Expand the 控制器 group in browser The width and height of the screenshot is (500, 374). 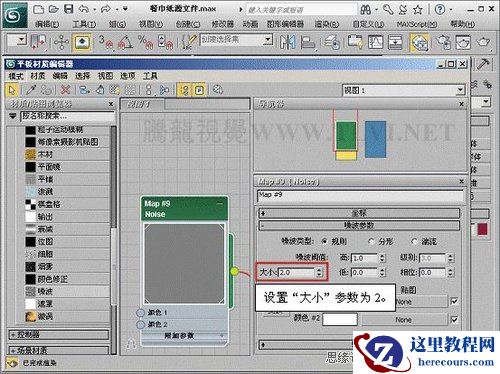(59, 335)
